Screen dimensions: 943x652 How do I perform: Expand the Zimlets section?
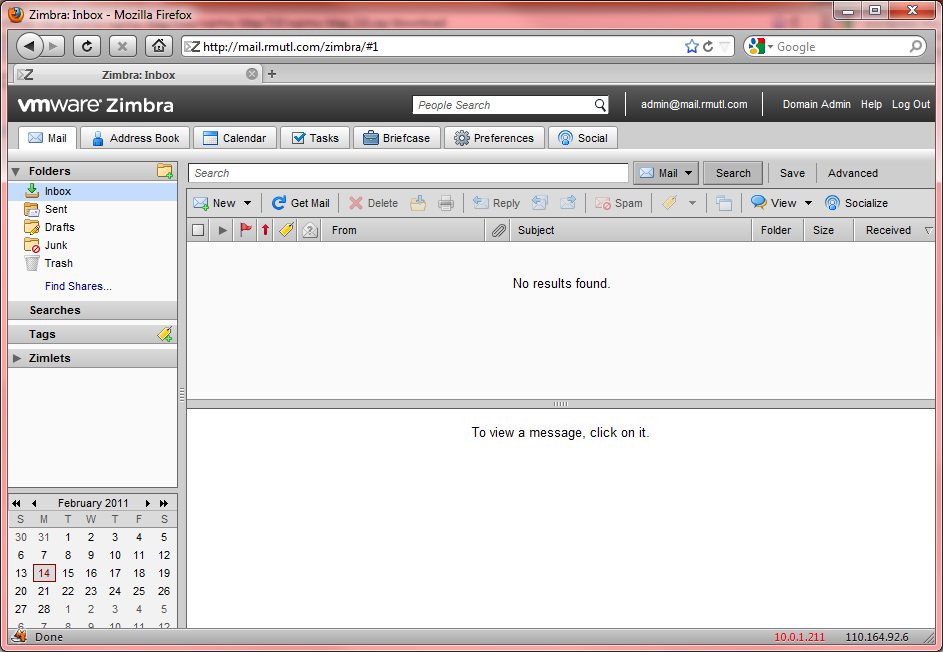click(16, 357)
